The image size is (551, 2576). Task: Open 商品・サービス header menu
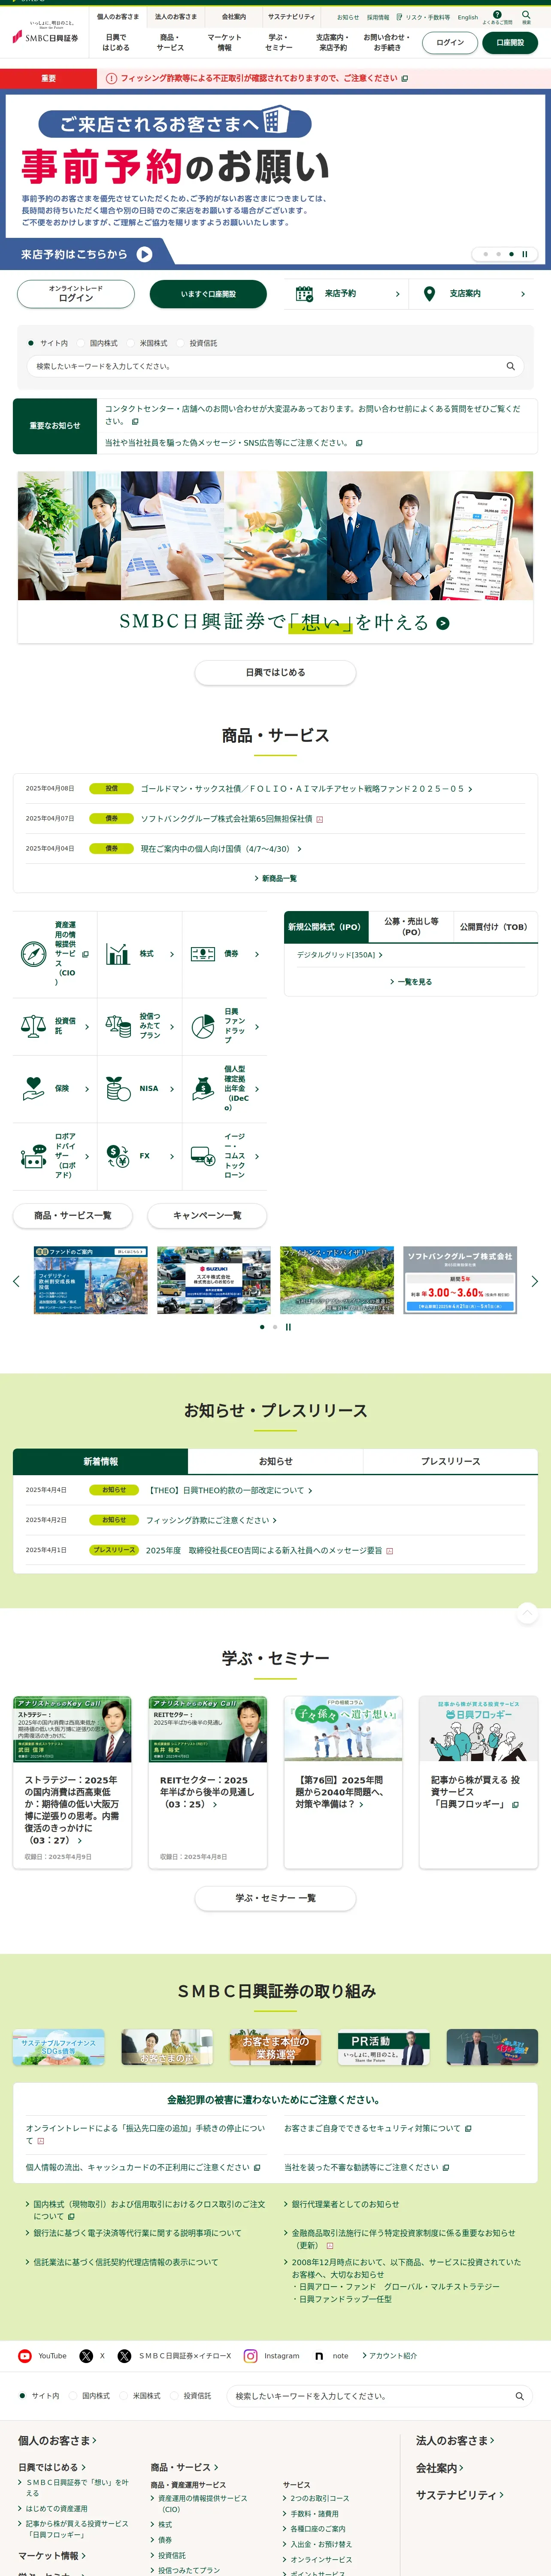click(x=170, y=42)
